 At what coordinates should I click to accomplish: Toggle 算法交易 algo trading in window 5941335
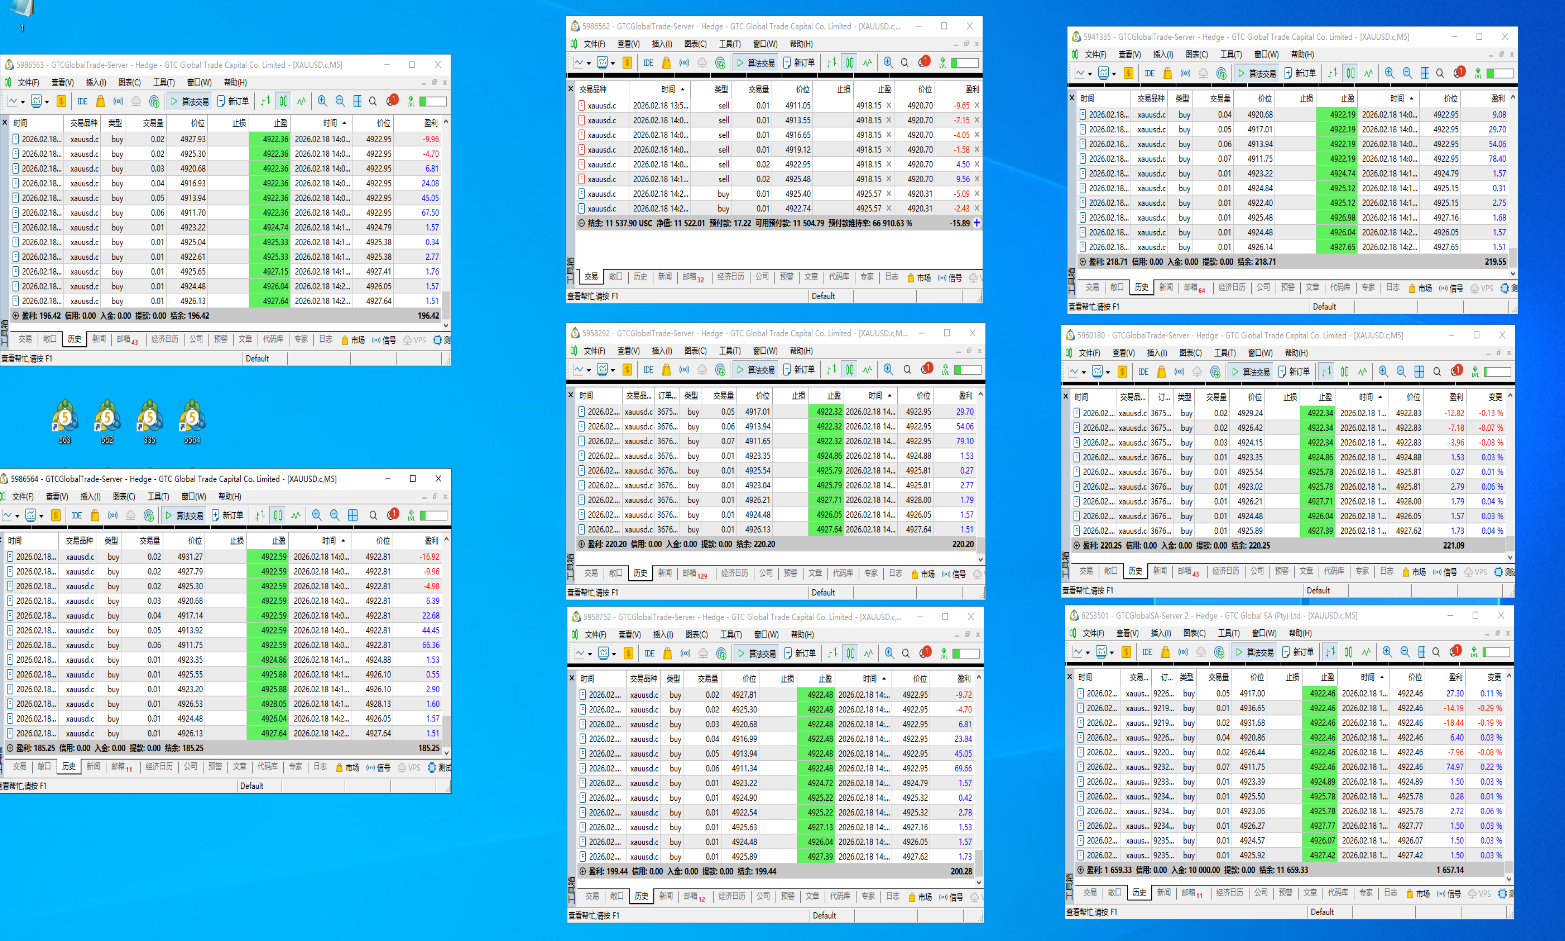(1256, 73)
